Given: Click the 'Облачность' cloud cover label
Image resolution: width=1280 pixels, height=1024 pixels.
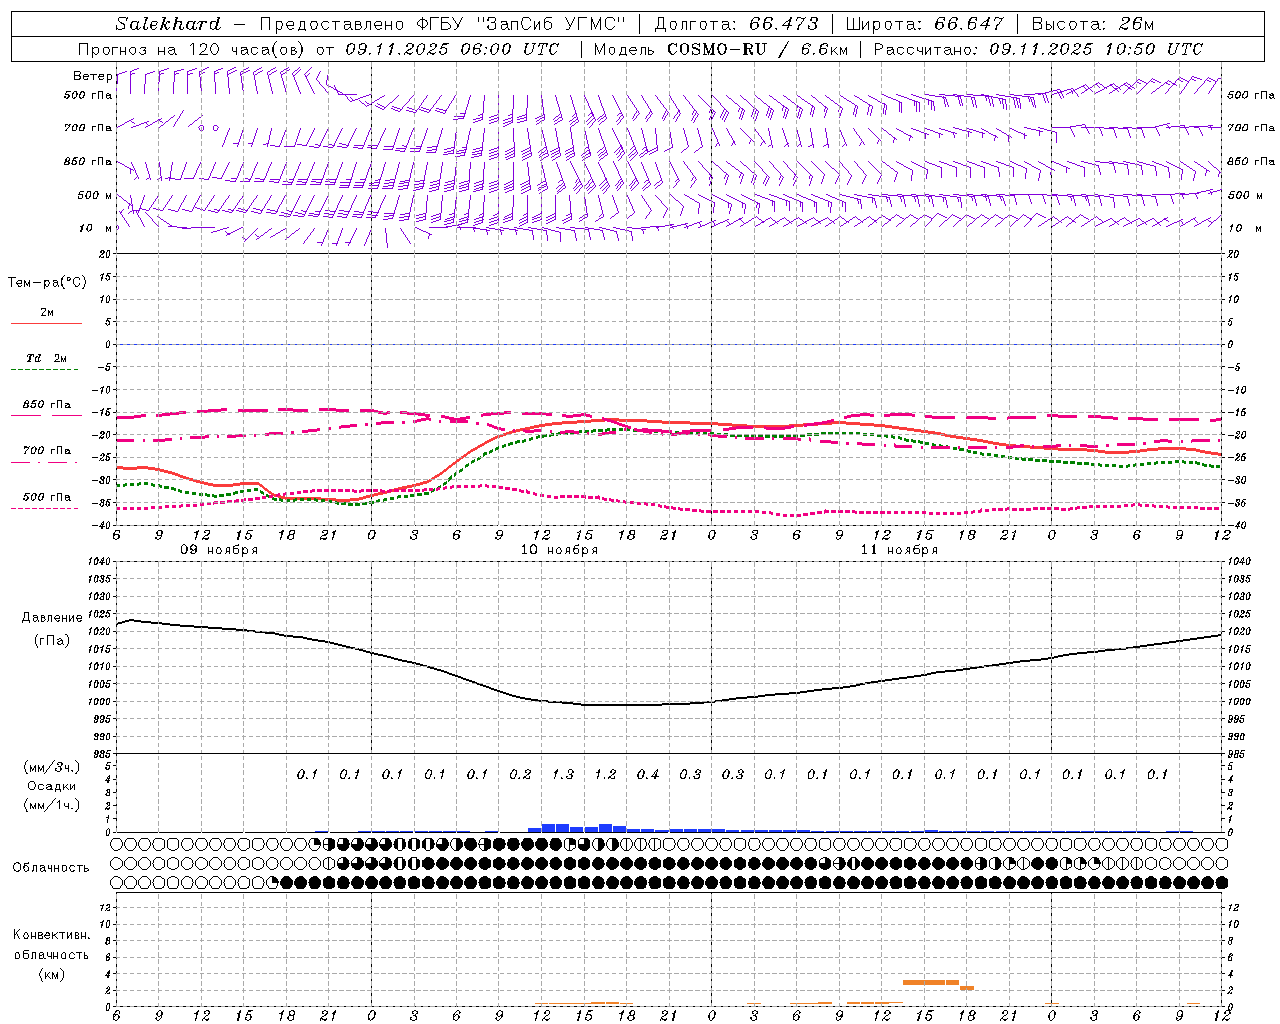Looking at the screenshot, I should tap(51, 867).
